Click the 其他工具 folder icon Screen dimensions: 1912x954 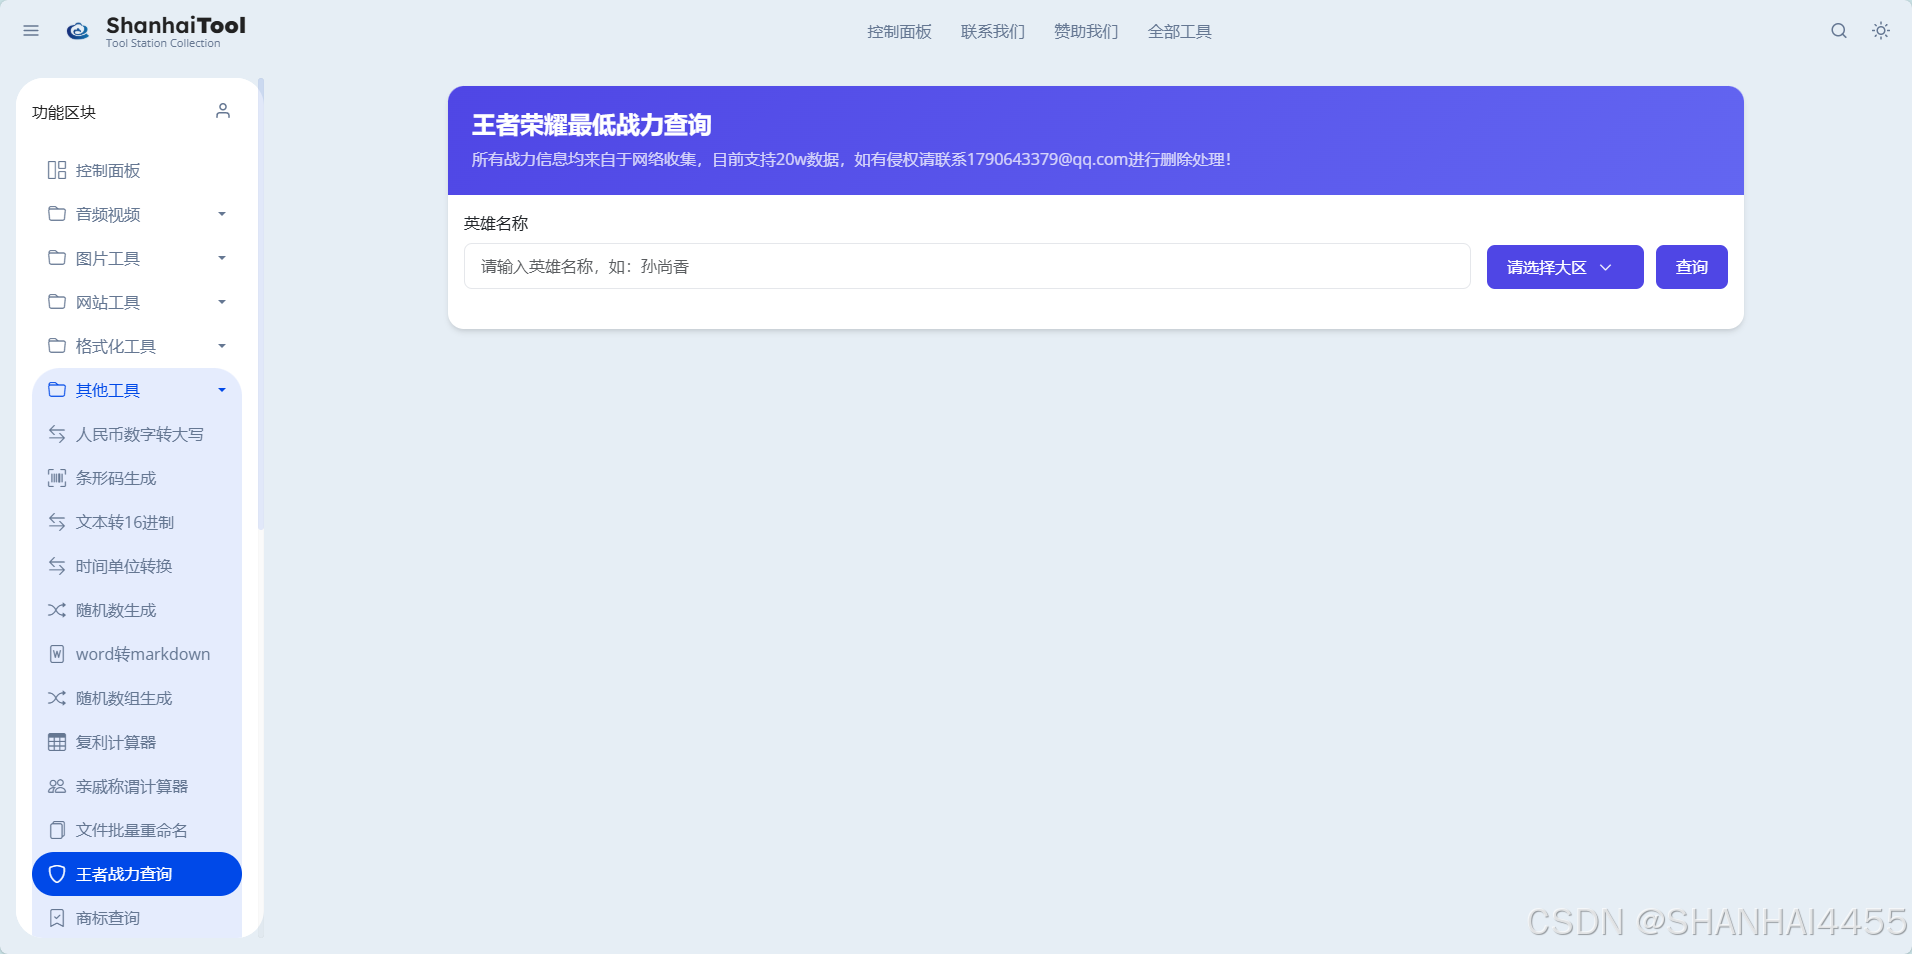[x=57, y=390]
